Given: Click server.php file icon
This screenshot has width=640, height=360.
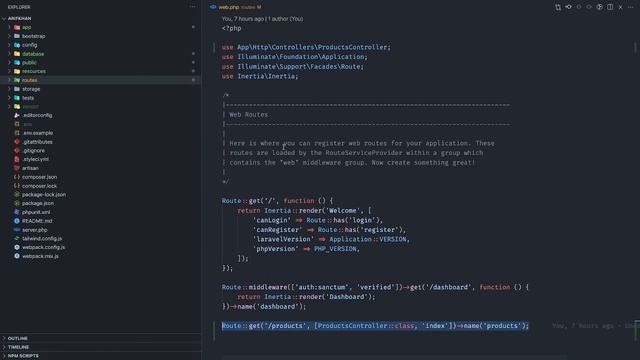Looking at the screenshot, I should pos(17,230).
